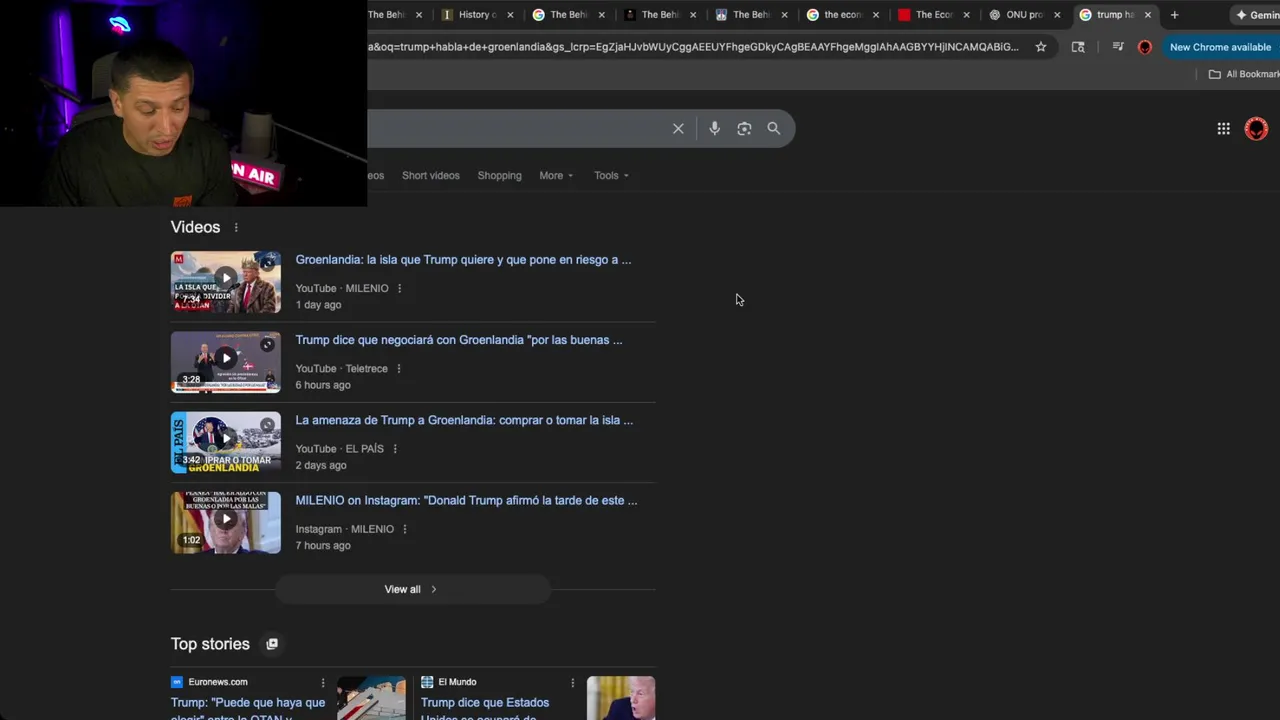Click '2 days ago' under EL PAÍS video
Viewport: 1280px width, 720px height.
coord(321,466)
